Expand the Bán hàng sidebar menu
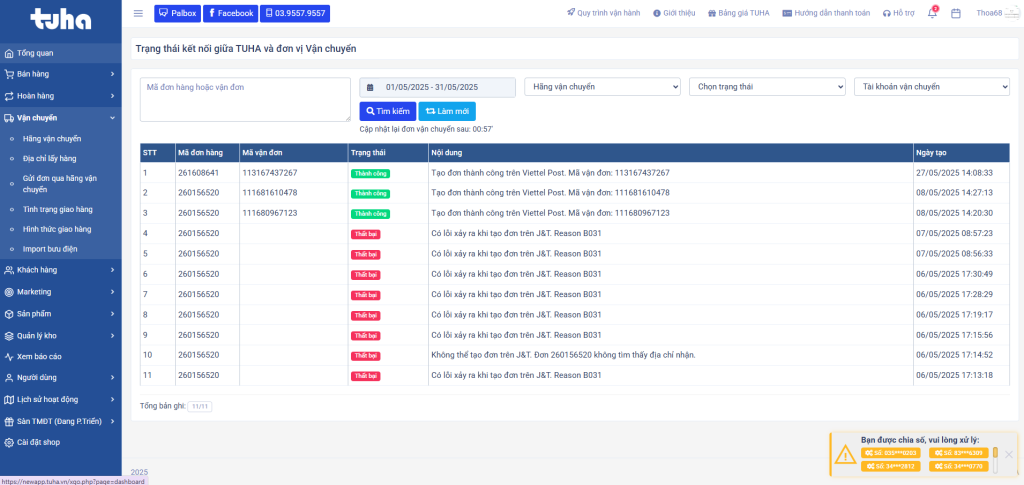Image resolution: width=1024 pixels, height=485 pixels. pyautogui.click(x=60, y=74)
